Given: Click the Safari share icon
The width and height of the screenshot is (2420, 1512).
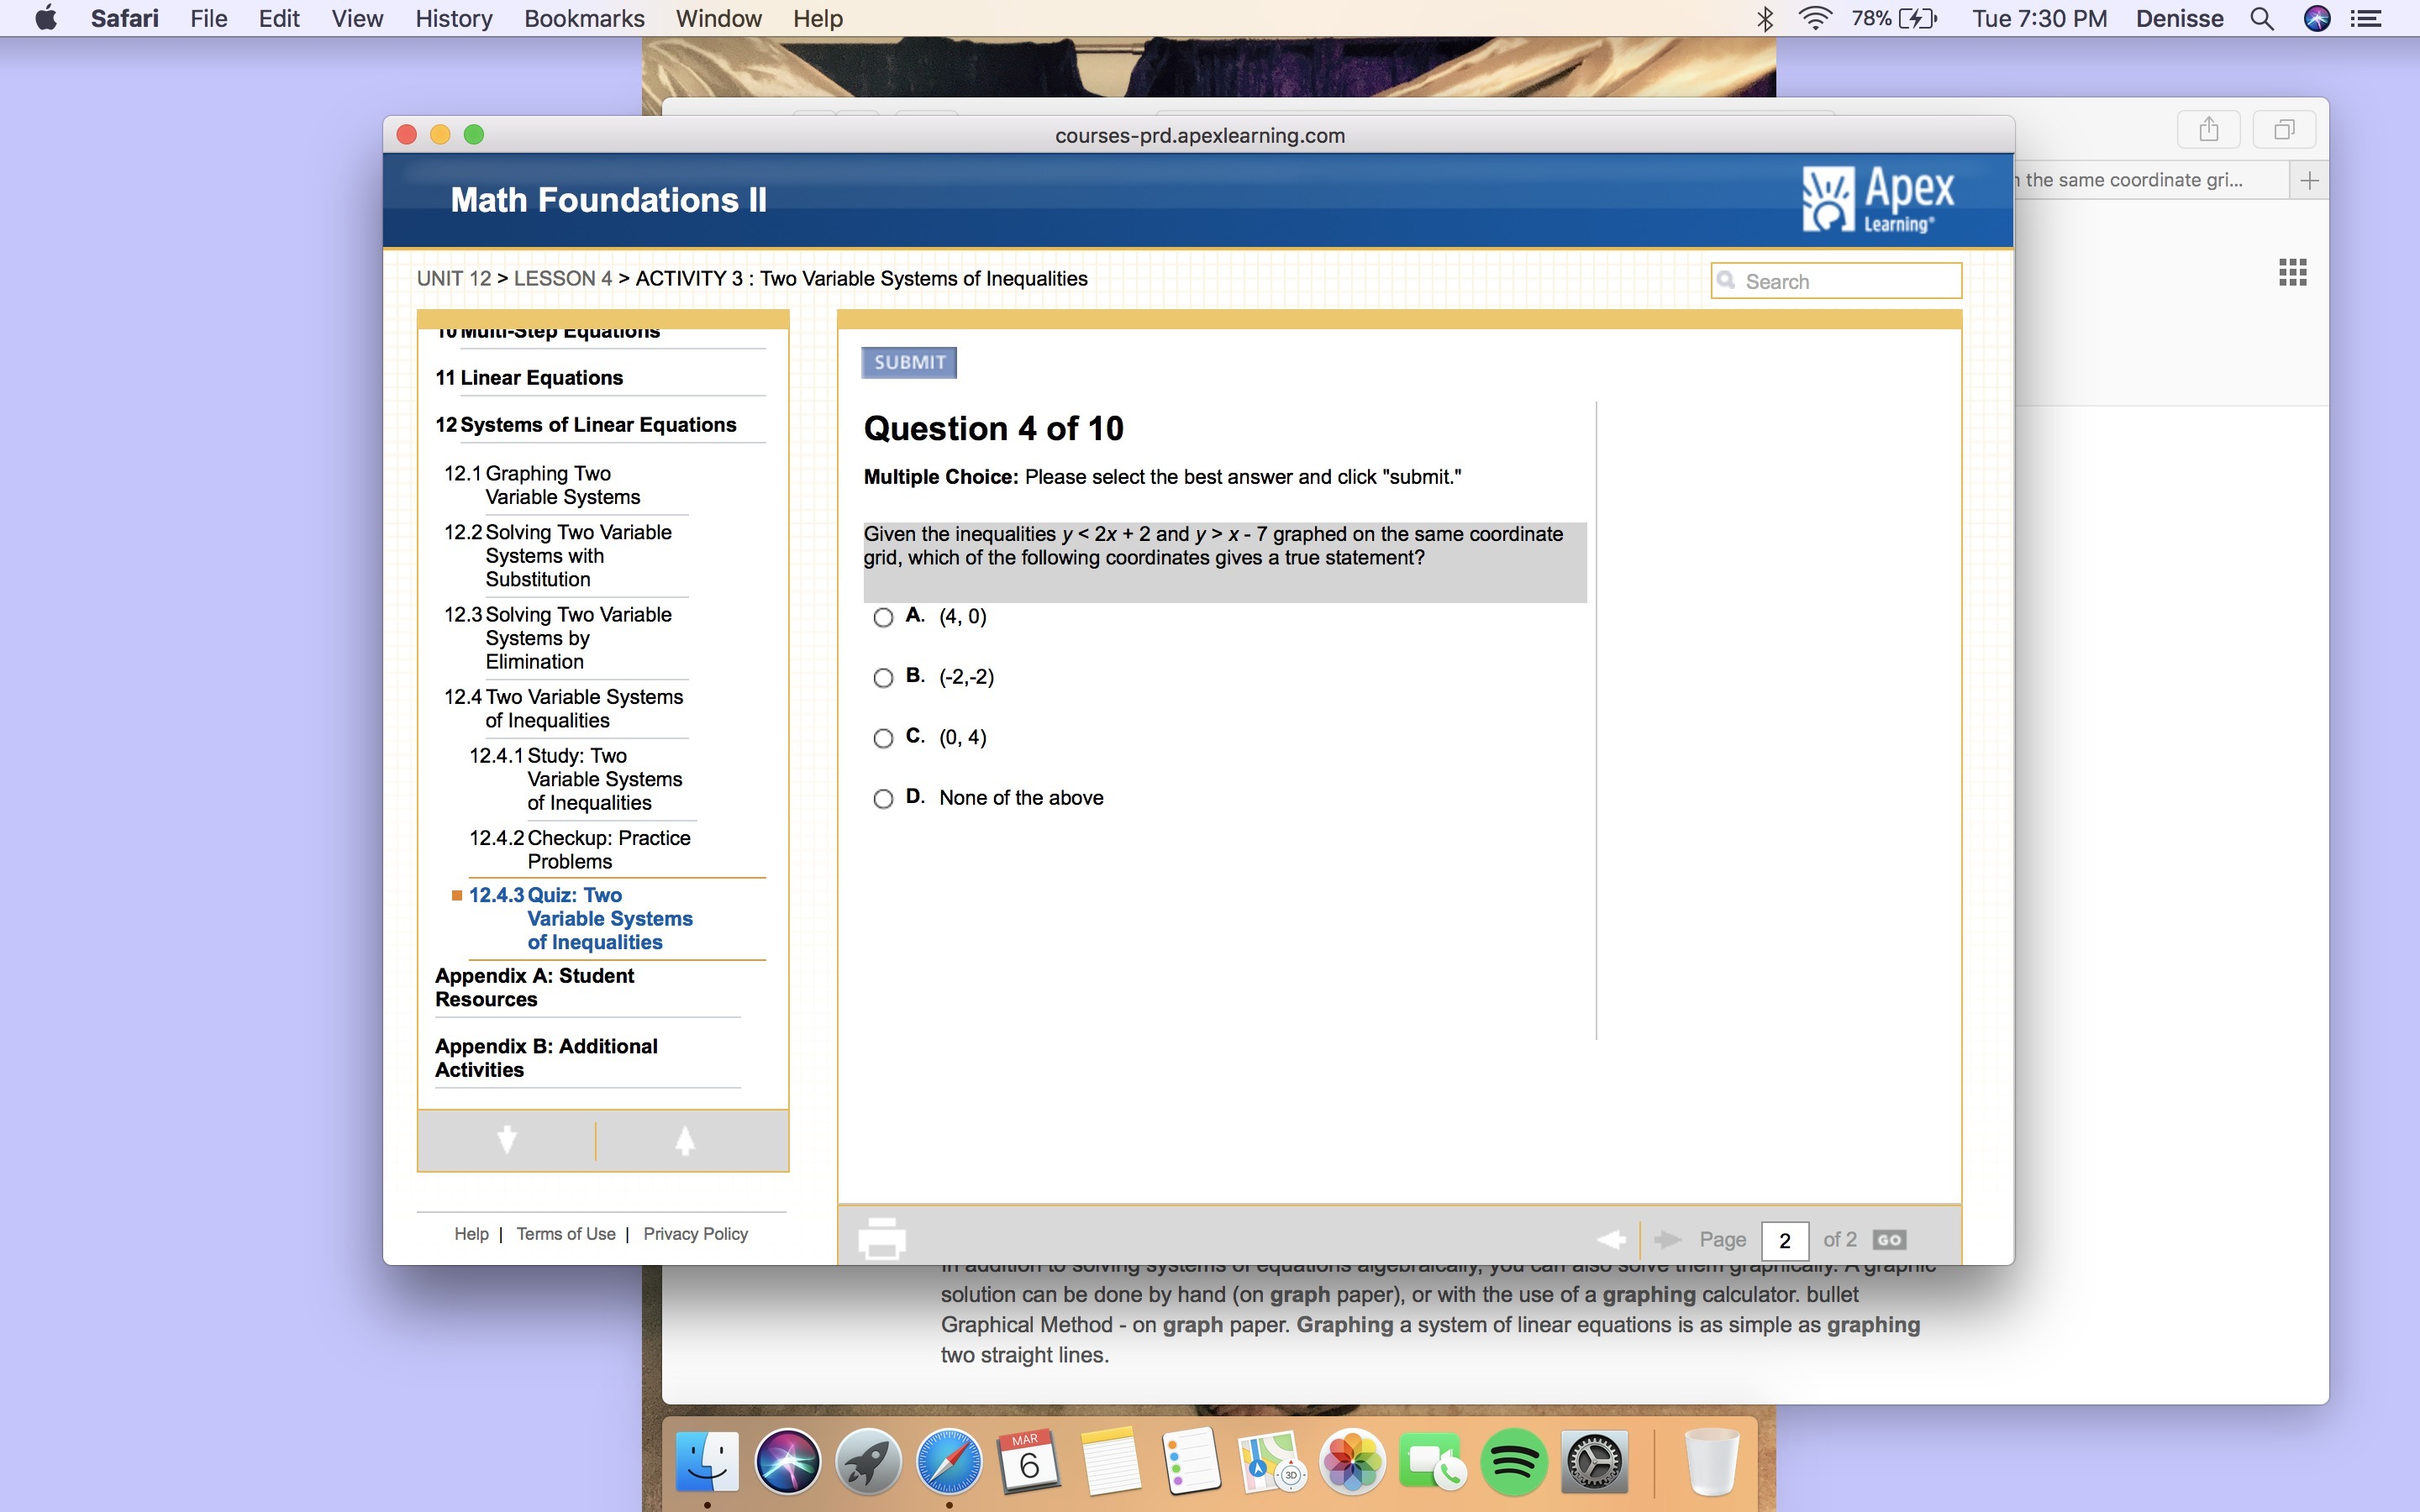Looking at the screenshot, I should click(x=2208, y=130).
